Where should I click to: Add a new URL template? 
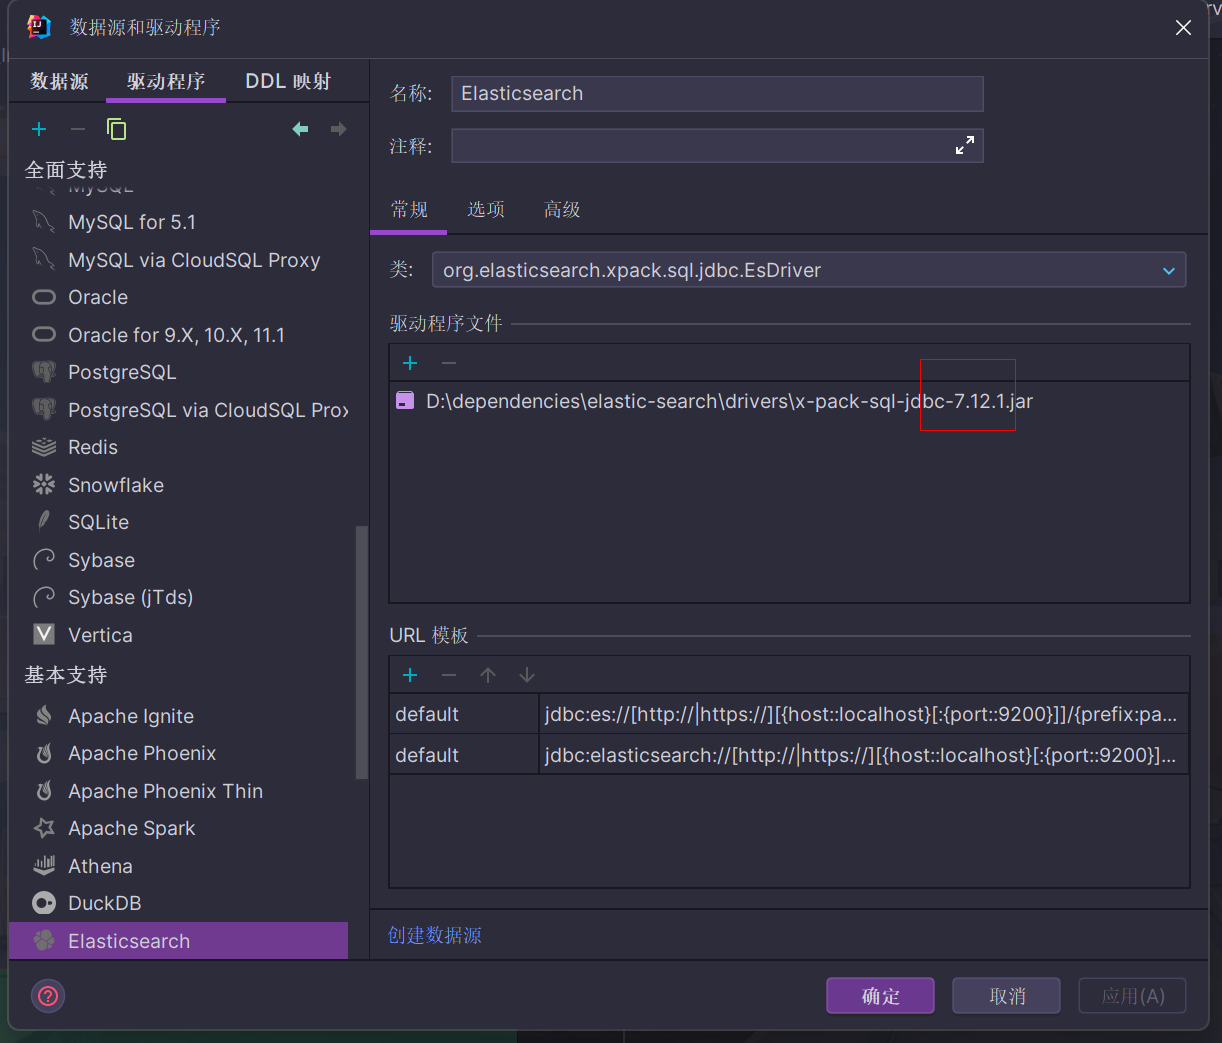(410, 675)
